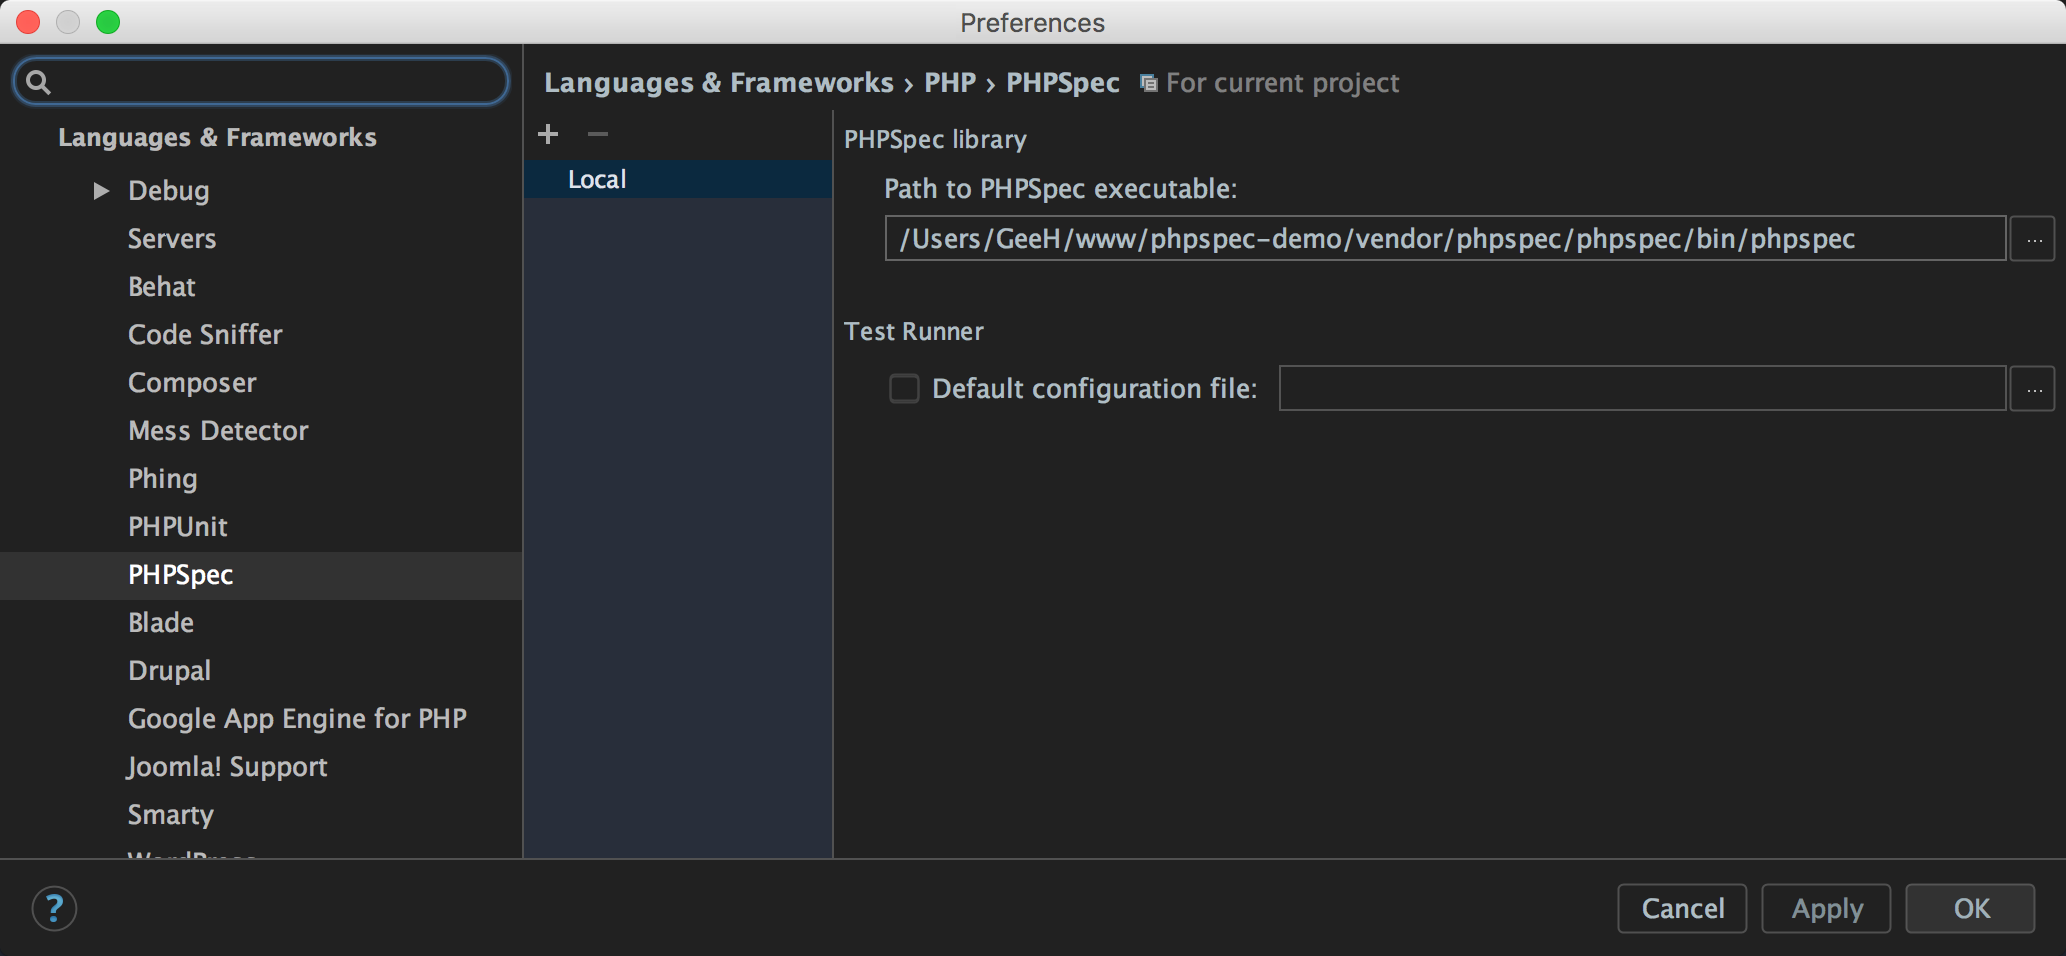Click the green zoom window button
The height and width of the screenshot is (956, 2066).
108,21
